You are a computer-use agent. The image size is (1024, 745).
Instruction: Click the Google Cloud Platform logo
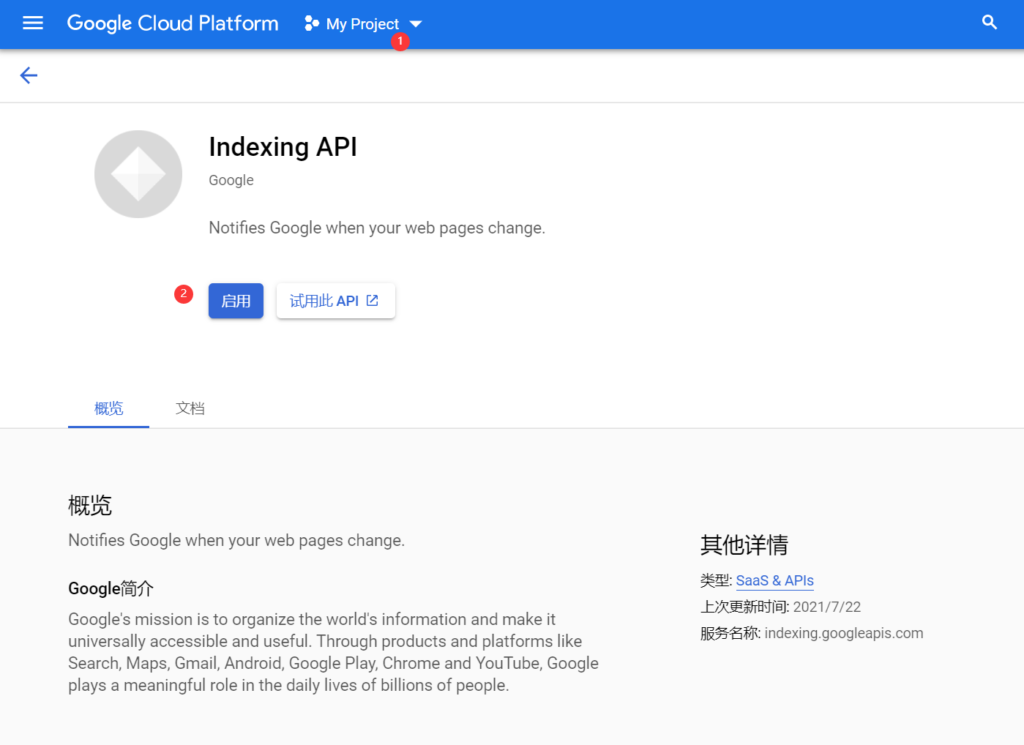coord(172,23)
